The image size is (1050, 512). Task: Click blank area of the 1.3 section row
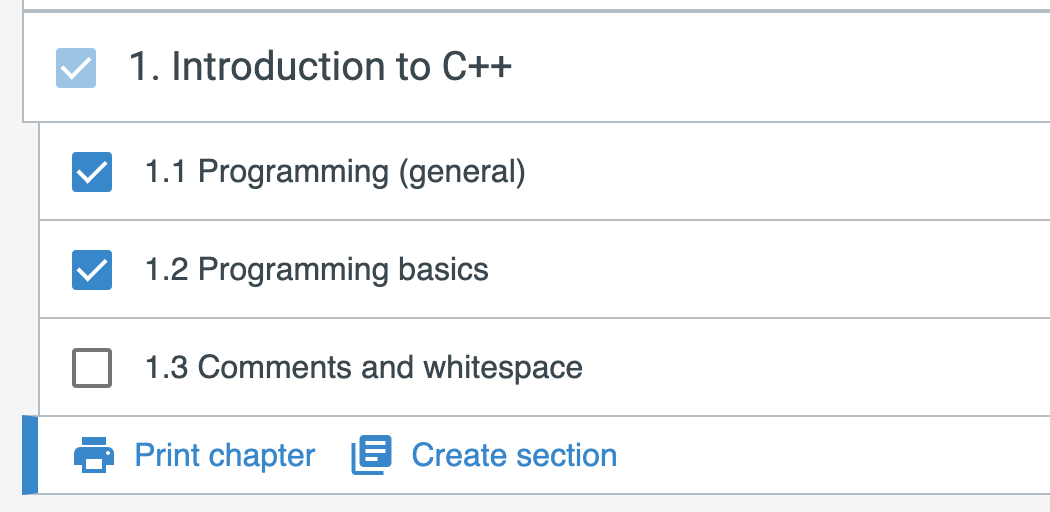pyautogui.click(x=817, y=367)
